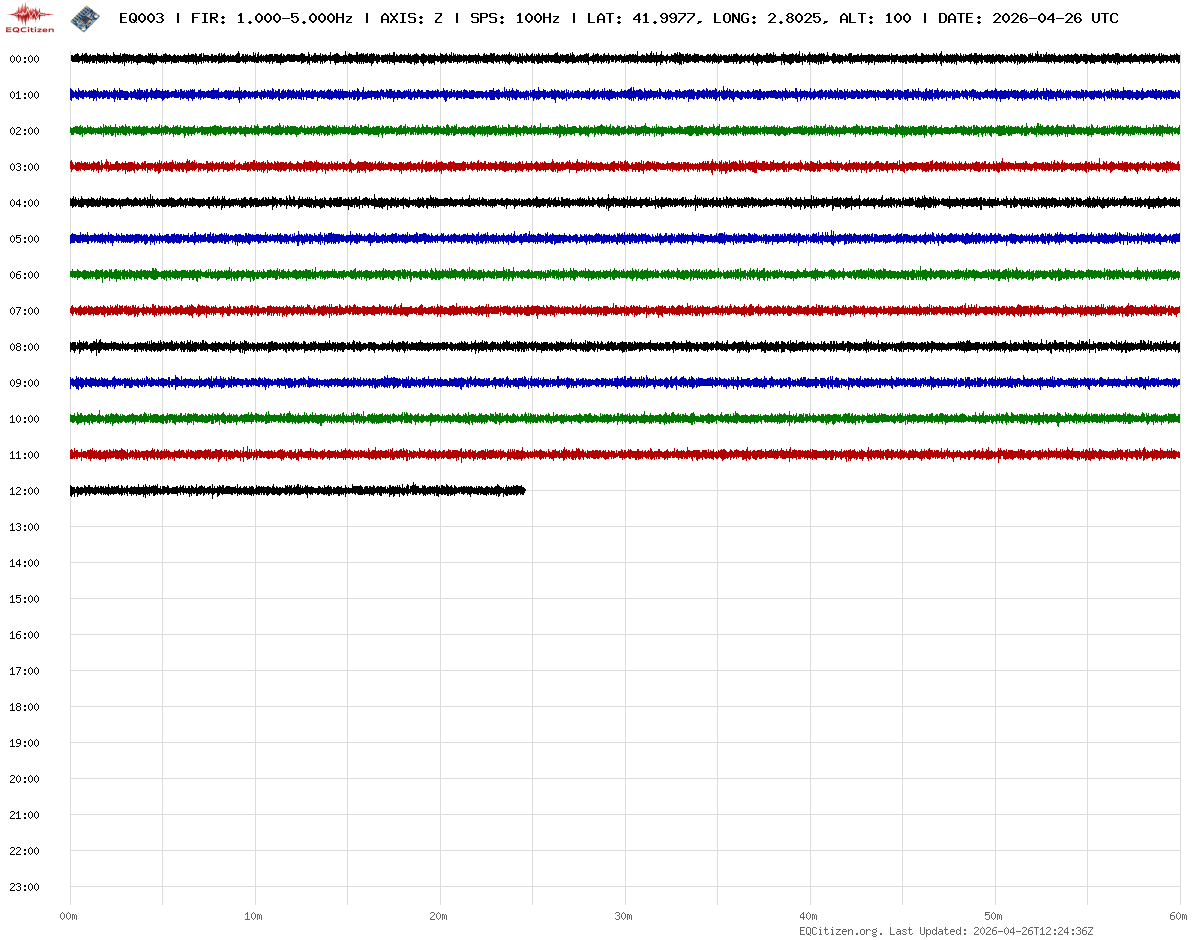1200x940 pixels.
Task: Click the 50m tick on the minute axis
Action: click(994, 916)
